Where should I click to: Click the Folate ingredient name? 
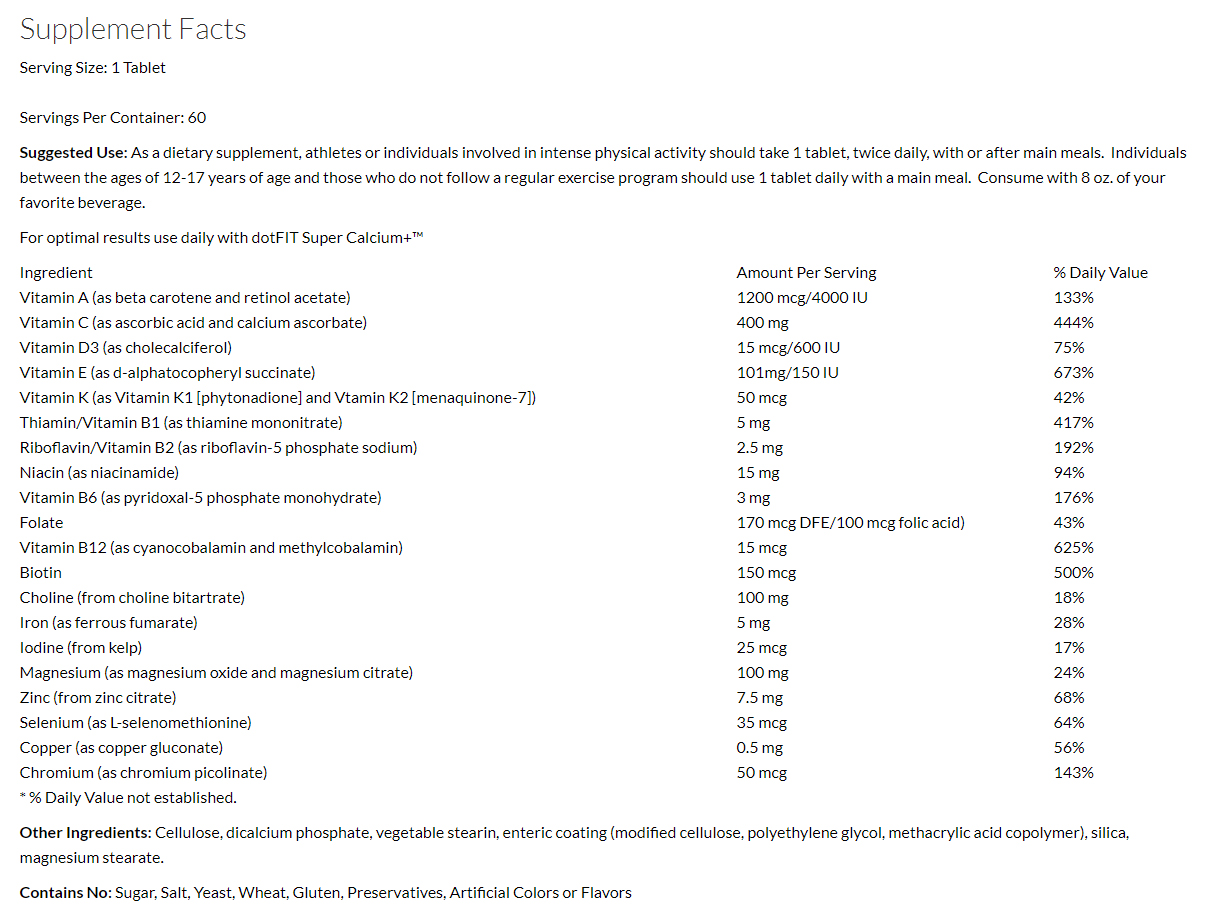42,523
